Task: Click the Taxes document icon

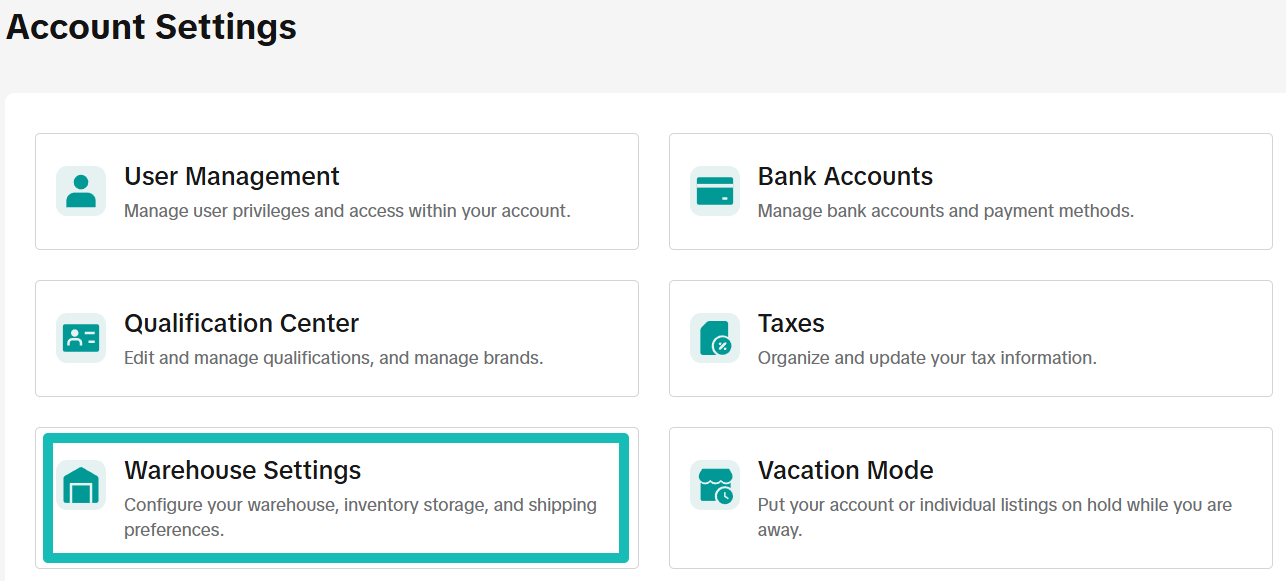Action: pos(714,337)
